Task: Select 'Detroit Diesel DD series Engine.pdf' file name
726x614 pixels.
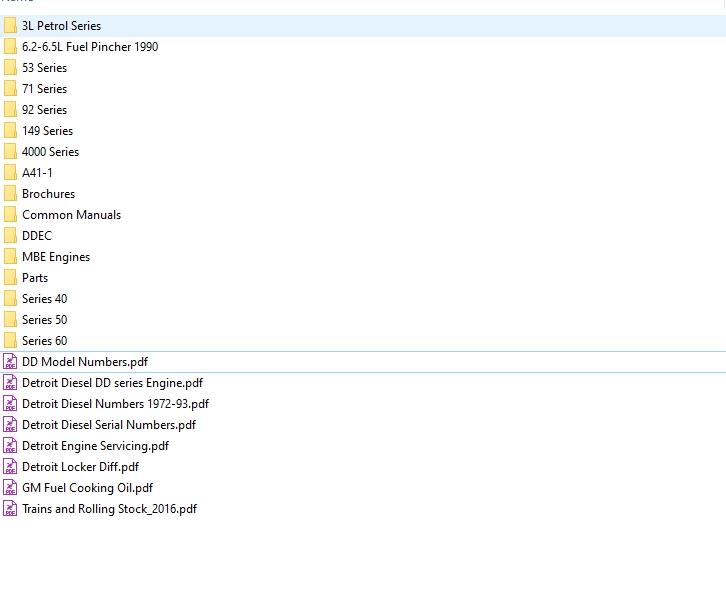Action: [x=113, y=382]
